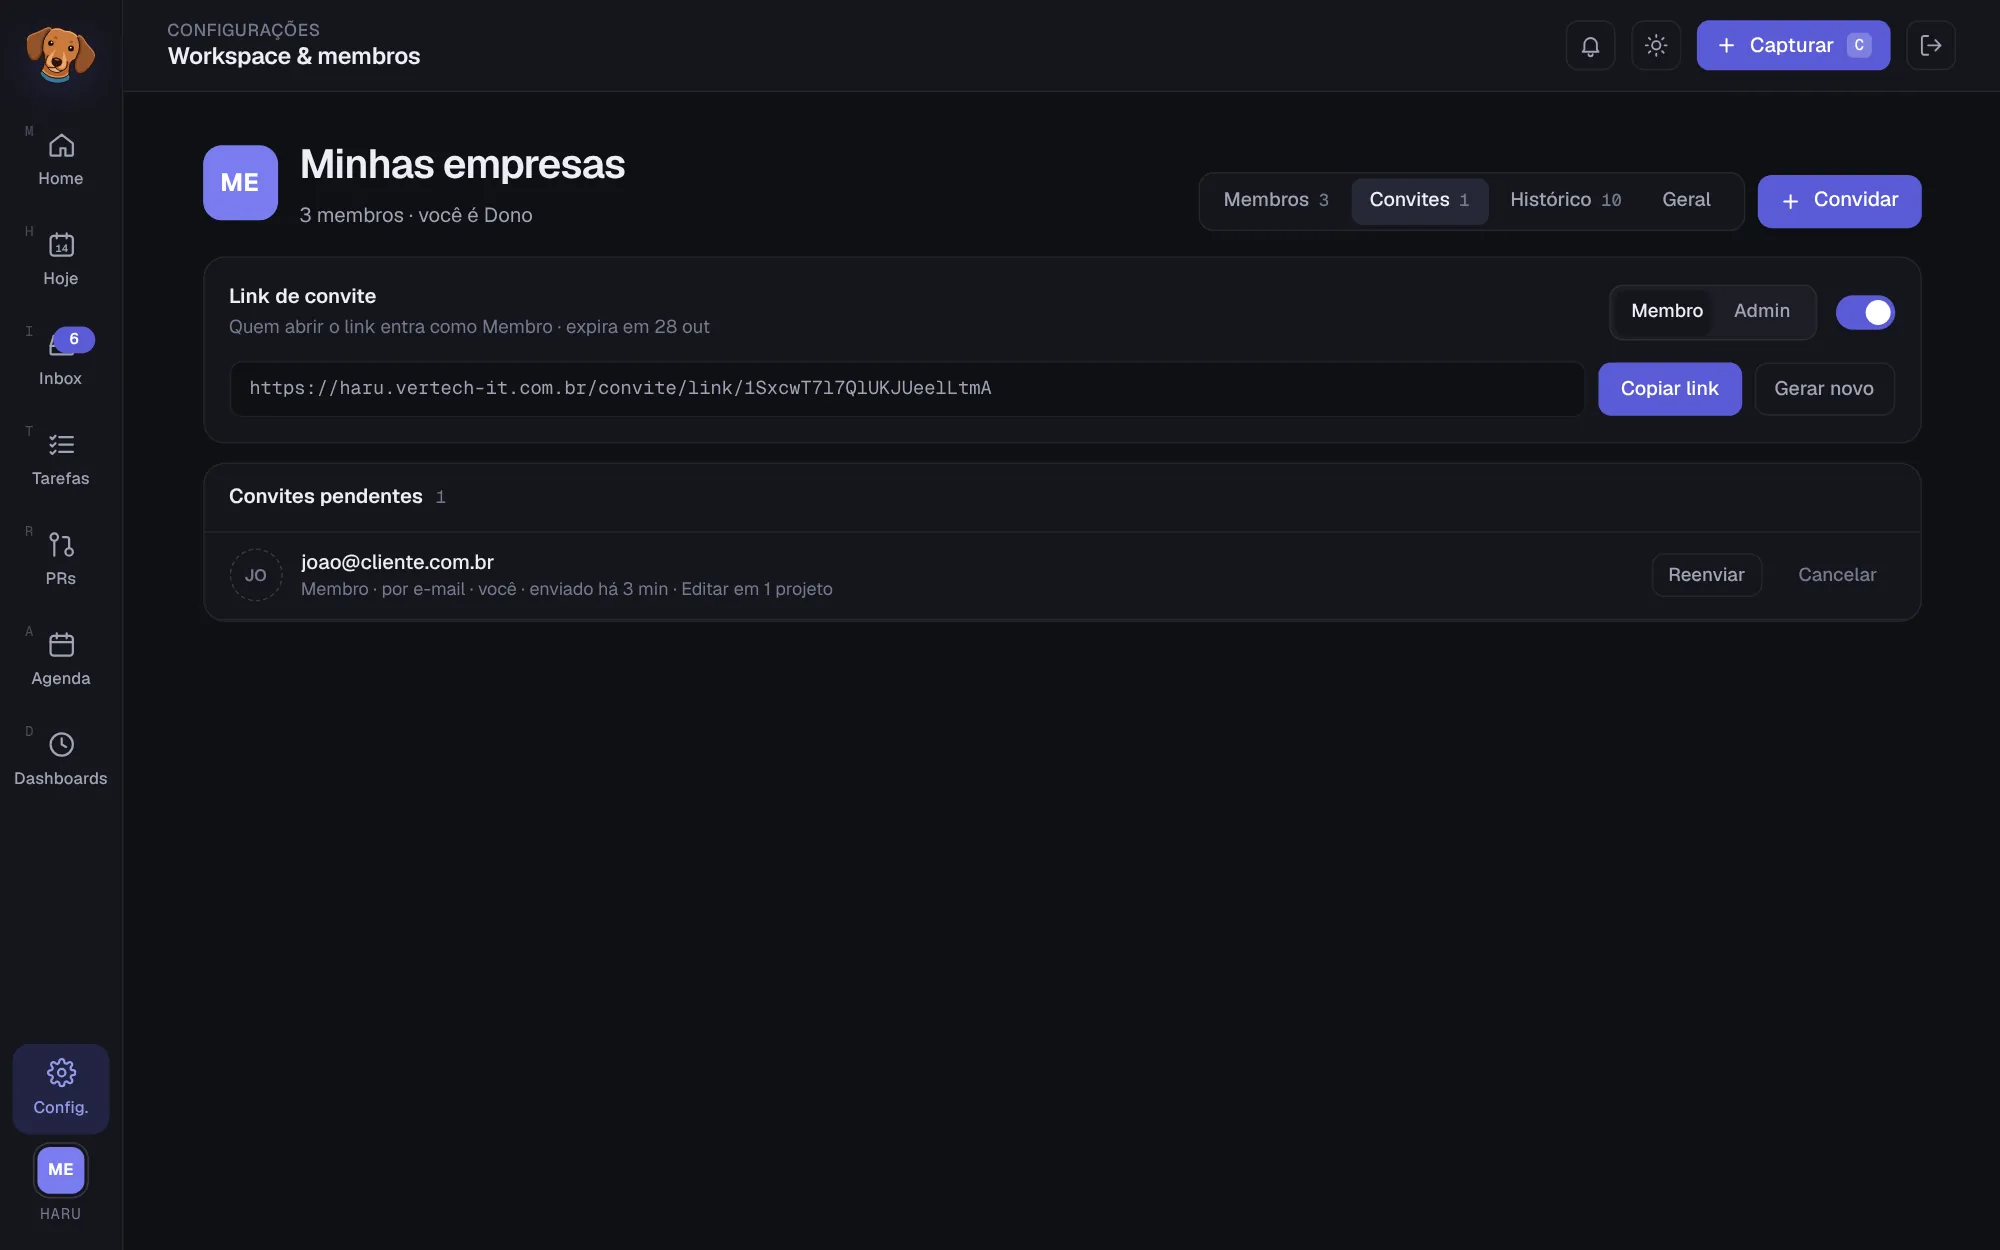Open the Geral tab
Viewport: 2000px width, 1250px height.
1686,200
